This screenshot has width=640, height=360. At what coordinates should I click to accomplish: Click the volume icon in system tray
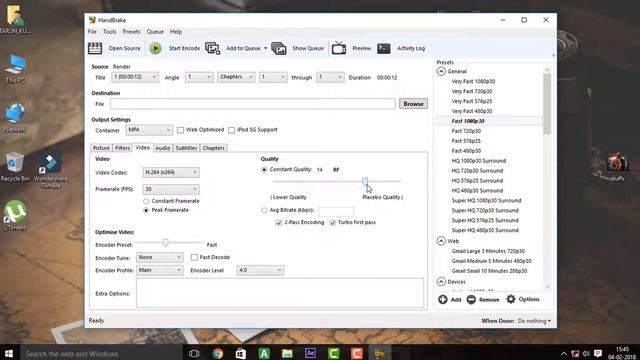586,353
